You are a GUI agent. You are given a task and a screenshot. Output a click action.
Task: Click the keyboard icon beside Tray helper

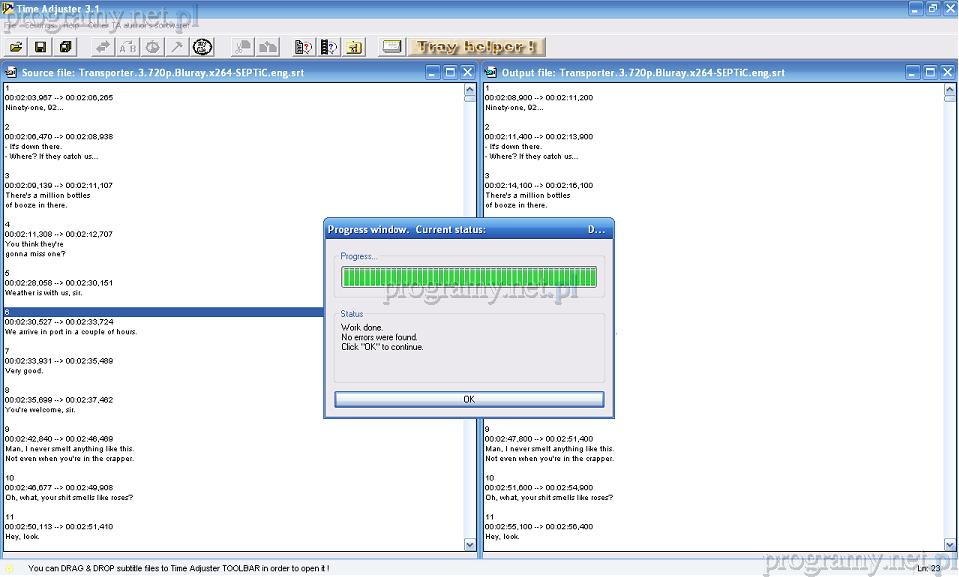[x=392, y=47]
